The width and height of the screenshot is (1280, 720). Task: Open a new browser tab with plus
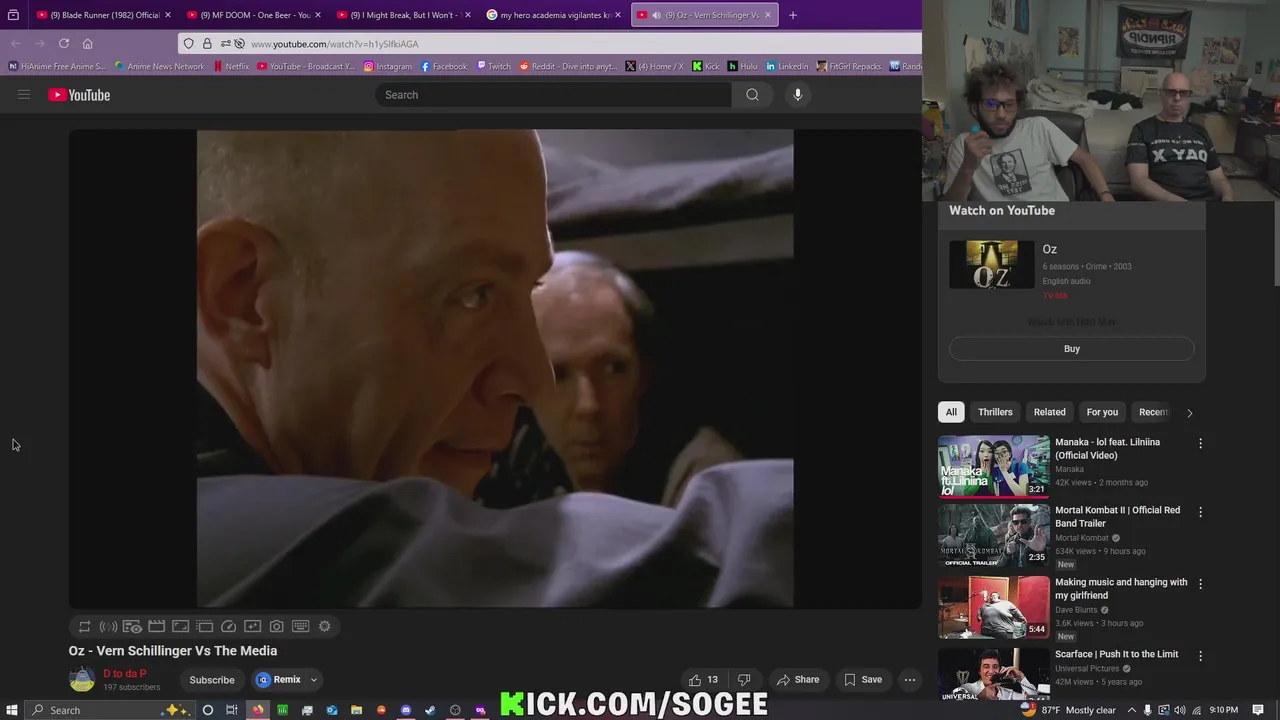tap(793, 15)
